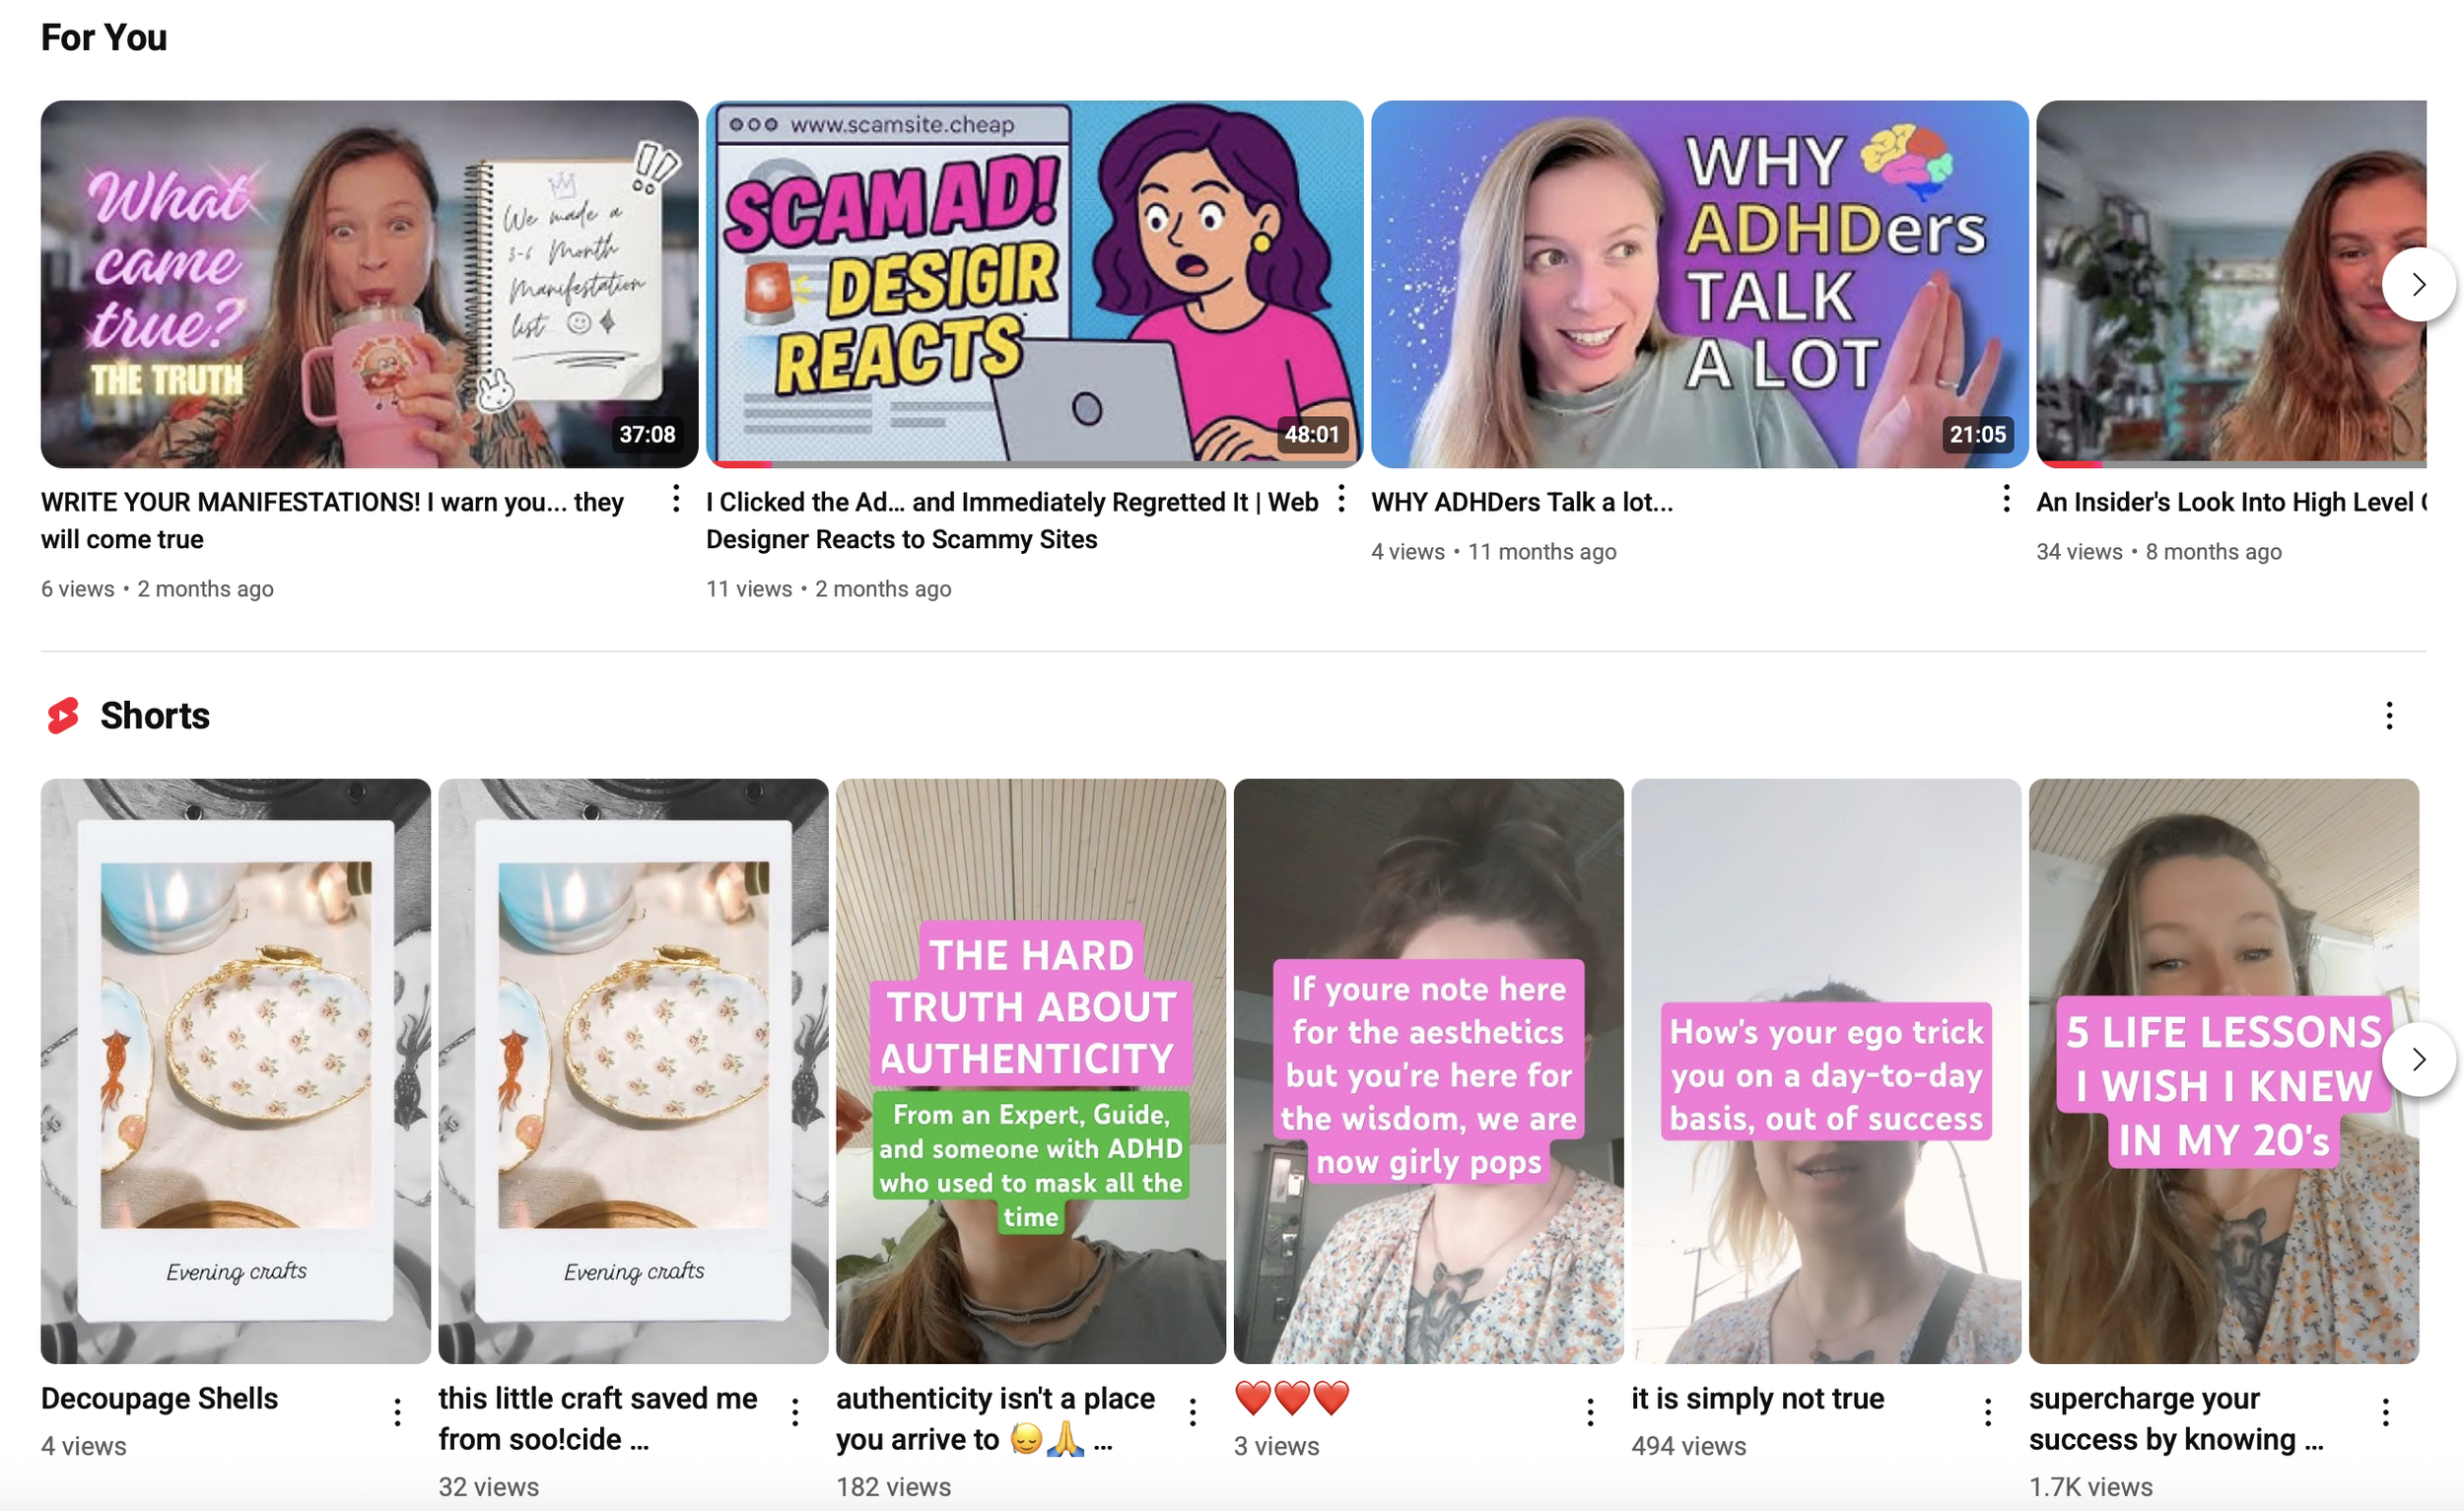The width and height of the screenshot is (2464, 1511).
Task: Open the Shorts section options menu
Action: (x=2389, y=715)
